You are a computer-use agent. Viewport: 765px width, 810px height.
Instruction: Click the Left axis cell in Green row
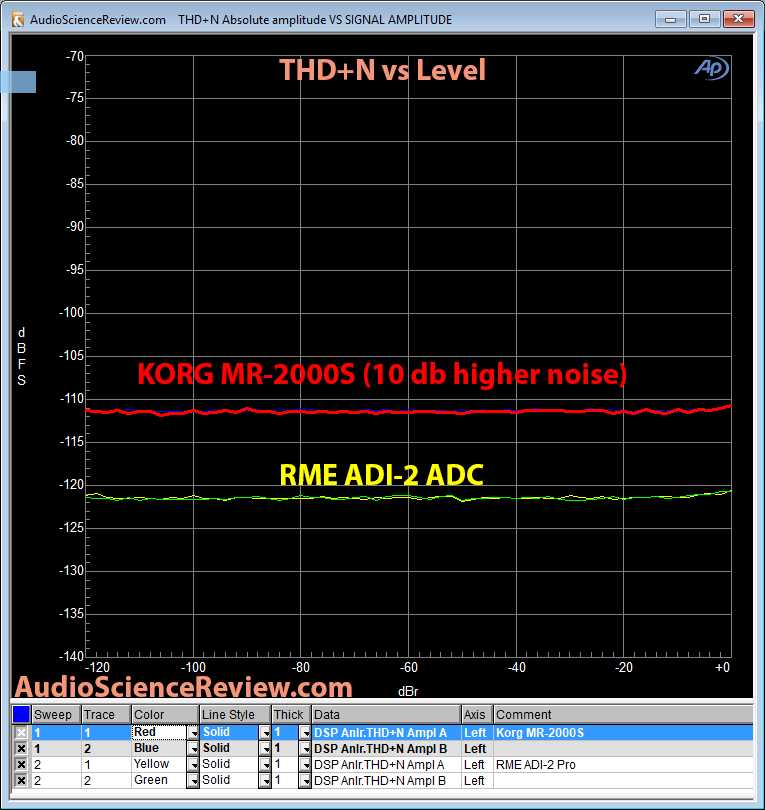[477, 781]
